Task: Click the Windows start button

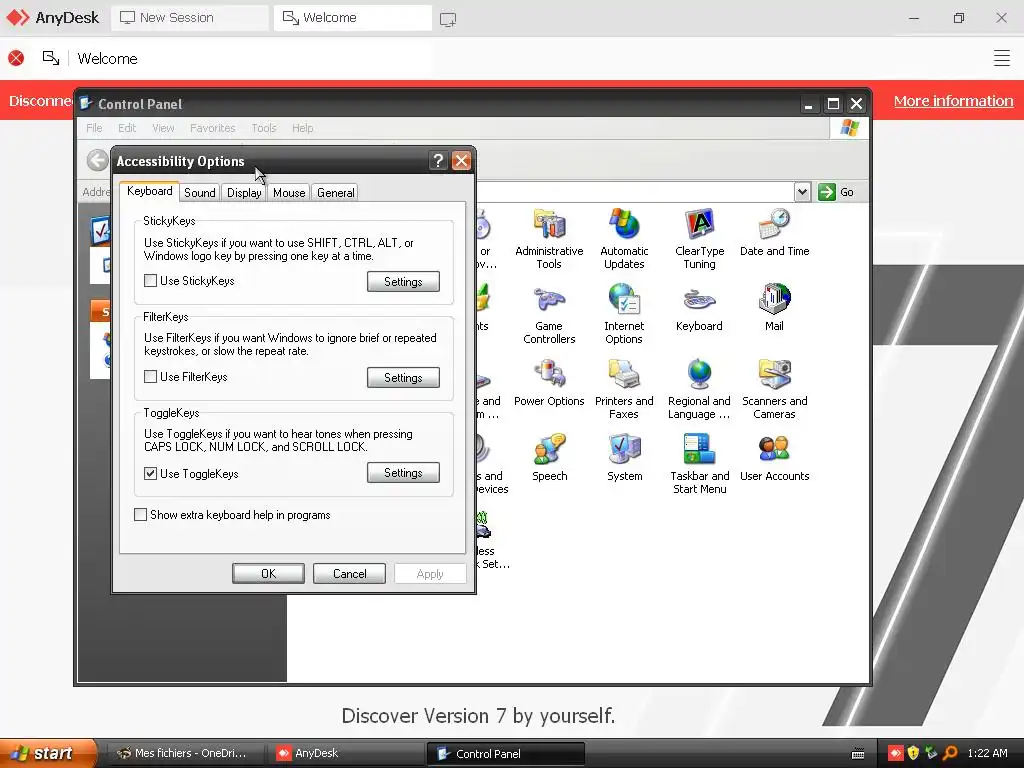Action: coord(47,753)
